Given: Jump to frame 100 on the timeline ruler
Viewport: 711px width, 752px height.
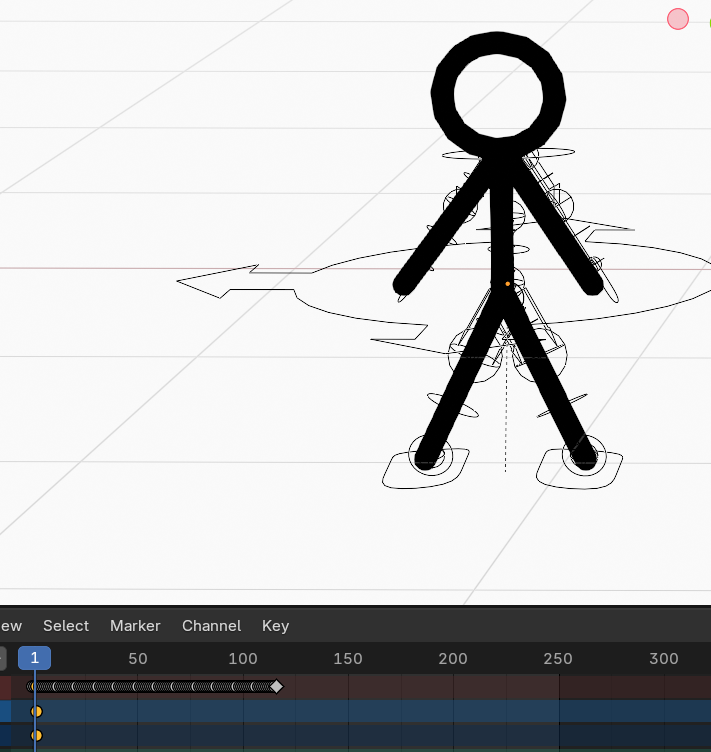Looking at the screenshot, I should [243, 658].
